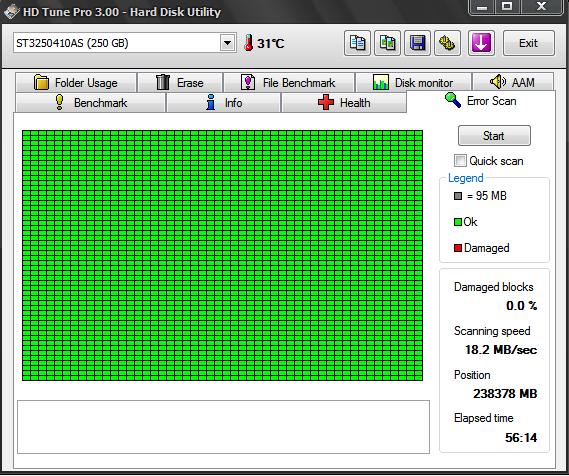Select the Disk monitor tab
Viewport: 569px width, 476px height.
coord(413,82)
